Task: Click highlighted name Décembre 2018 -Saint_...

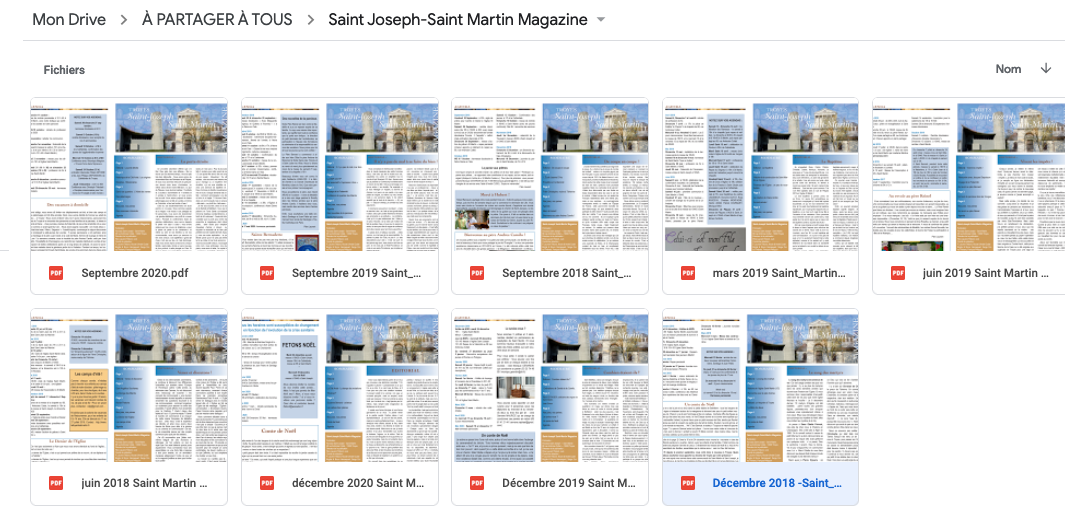Action: (777, 483)
